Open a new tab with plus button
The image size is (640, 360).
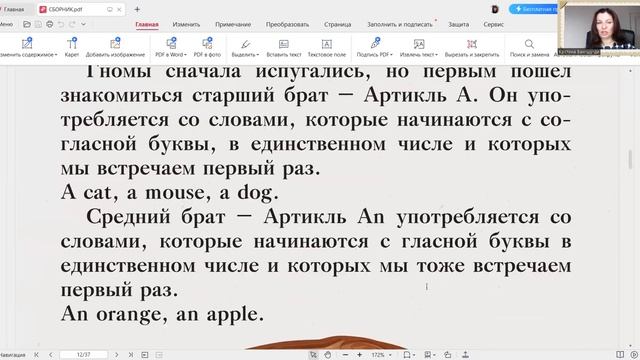[x=137, y=9]
